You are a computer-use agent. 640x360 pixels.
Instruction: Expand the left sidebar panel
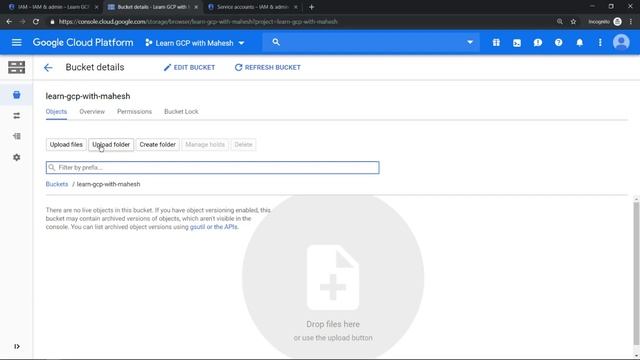pos(16,346)
